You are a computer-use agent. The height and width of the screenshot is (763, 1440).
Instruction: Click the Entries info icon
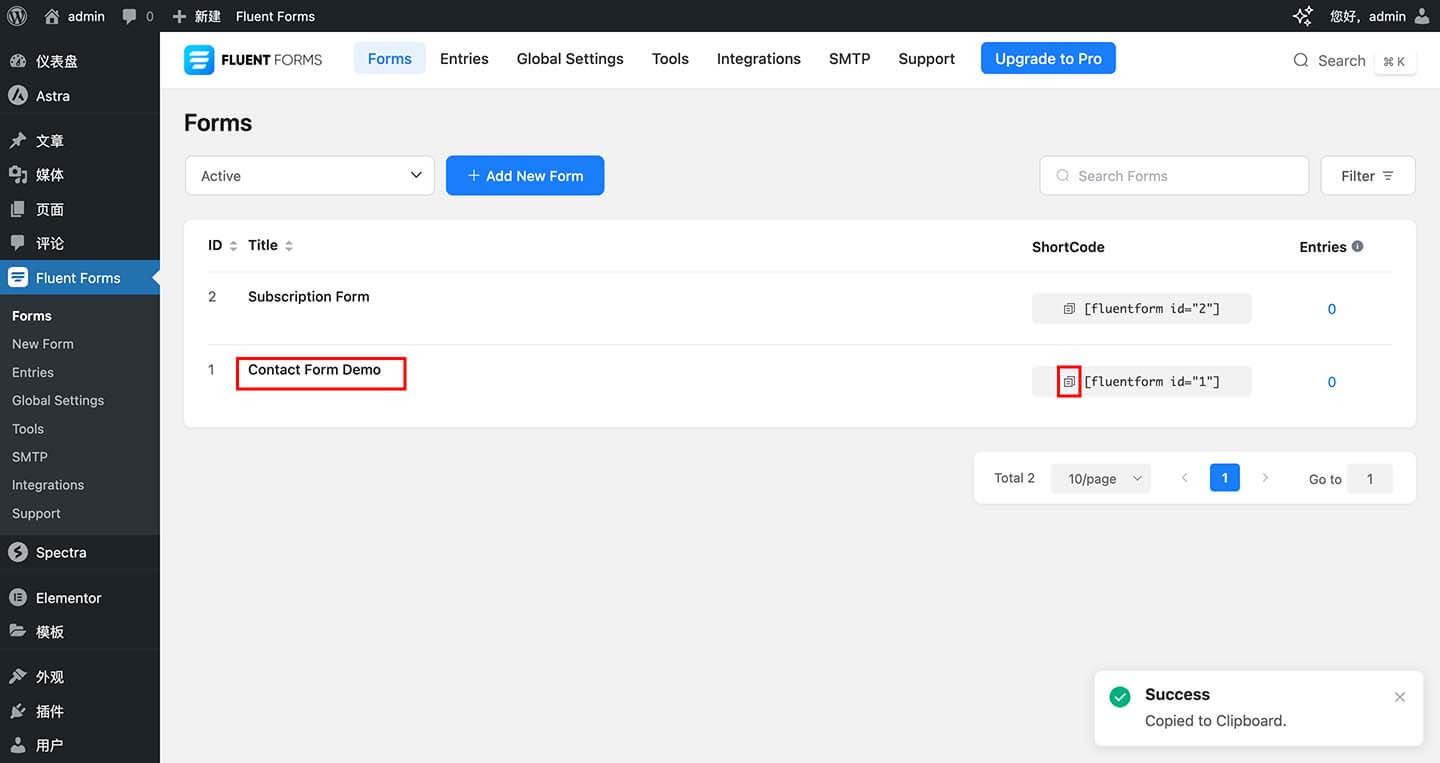1358,246
